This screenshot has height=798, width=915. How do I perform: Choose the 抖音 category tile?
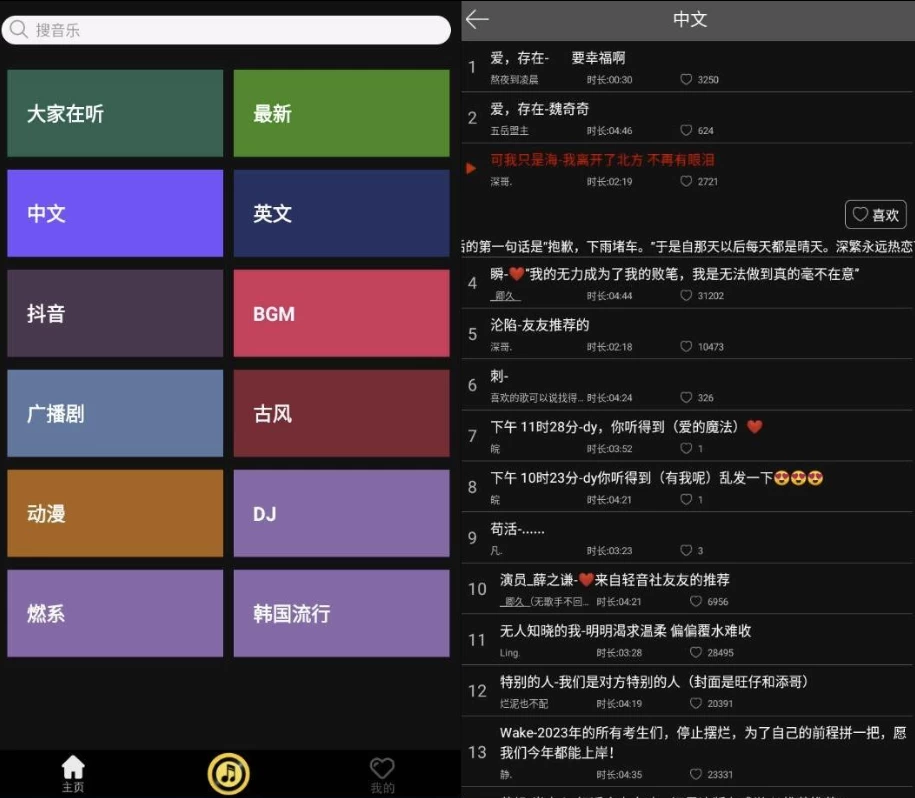115,314
